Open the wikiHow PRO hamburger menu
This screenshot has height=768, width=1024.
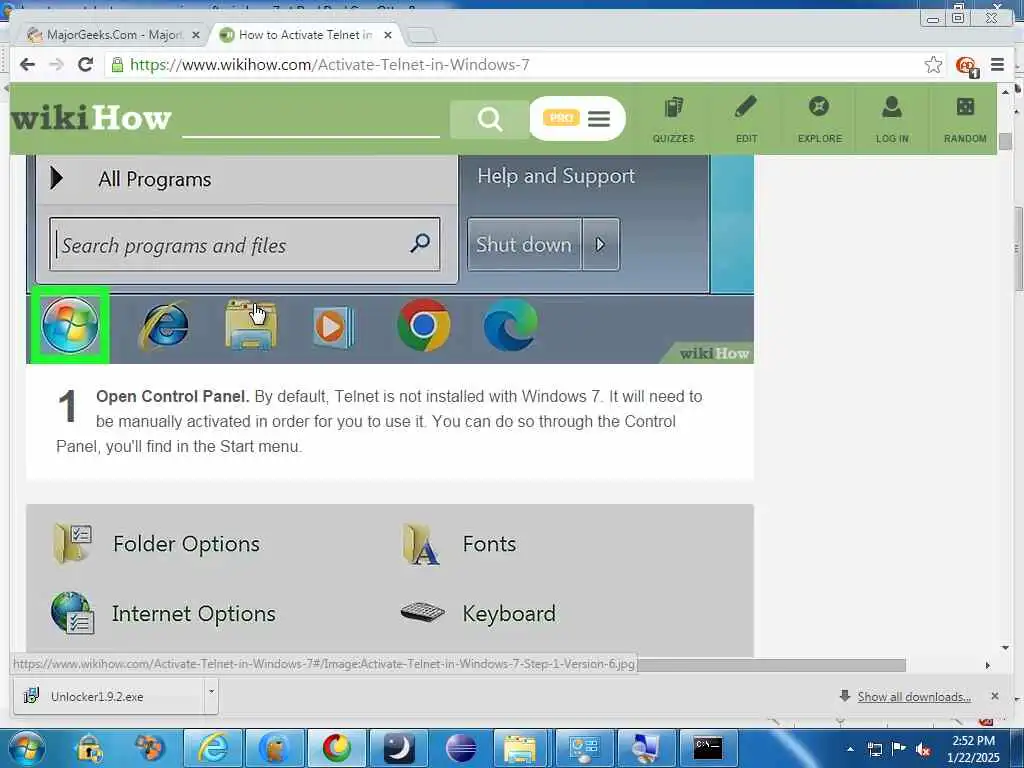pos(598,119)
